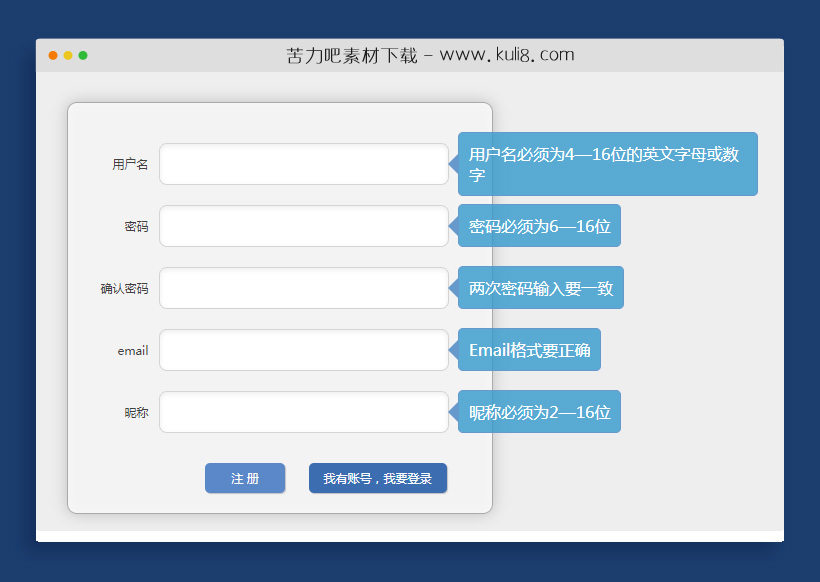Click the email input field
This screenshot has height=582, width=820.
(304, 350)
